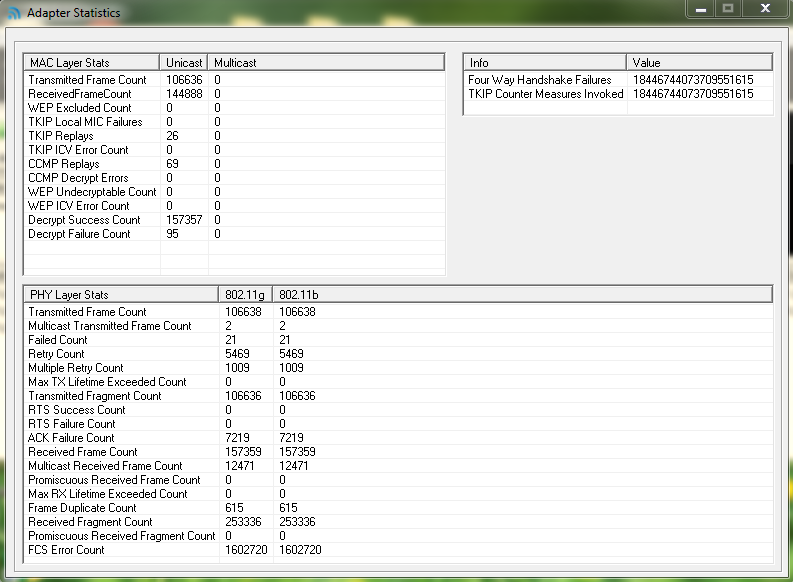Click the Adapter Statistics title bar icon
This screenshot has width=793, height=582.
pos(14,13)
